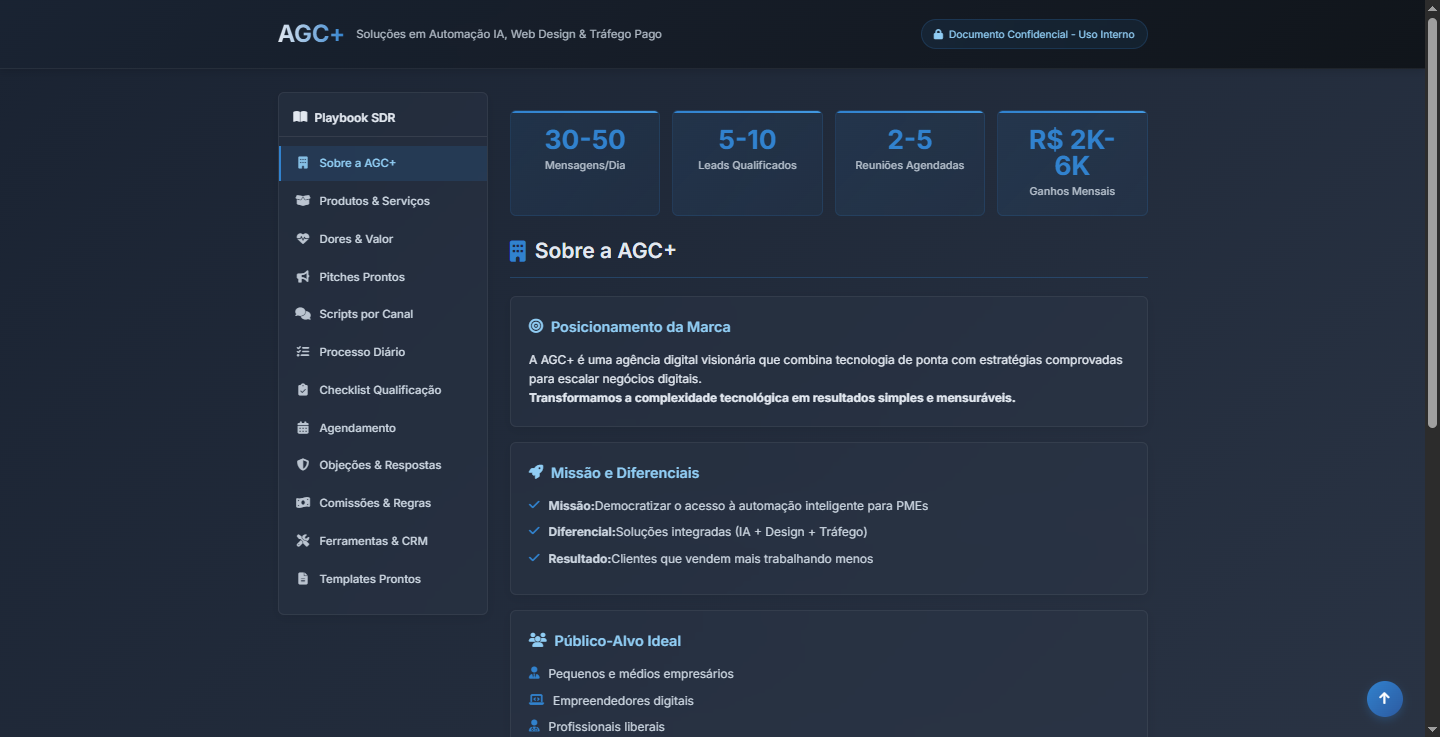Screen dimensions: 1440x737
Task: Click the scroll-to-top arrow button
Action: click(x=1384, y=698)
